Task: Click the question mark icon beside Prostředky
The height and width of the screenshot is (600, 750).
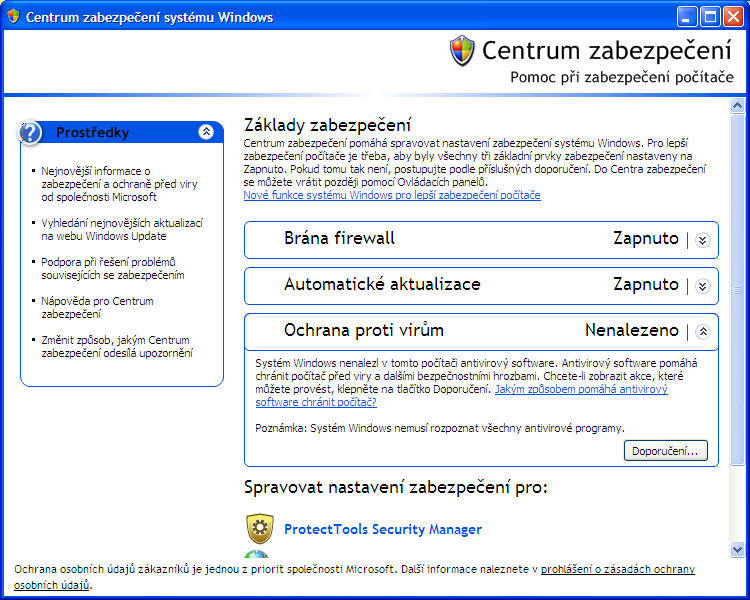Action: [x=32, y=132]
